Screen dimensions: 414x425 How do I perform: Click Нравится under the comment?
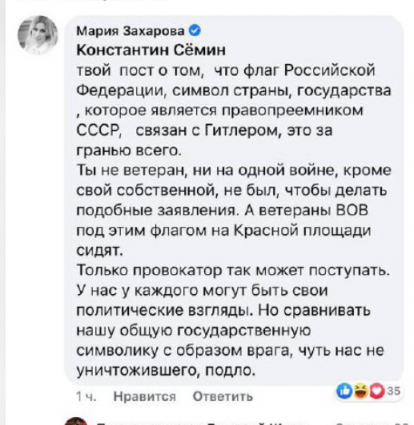pos(144,397)
